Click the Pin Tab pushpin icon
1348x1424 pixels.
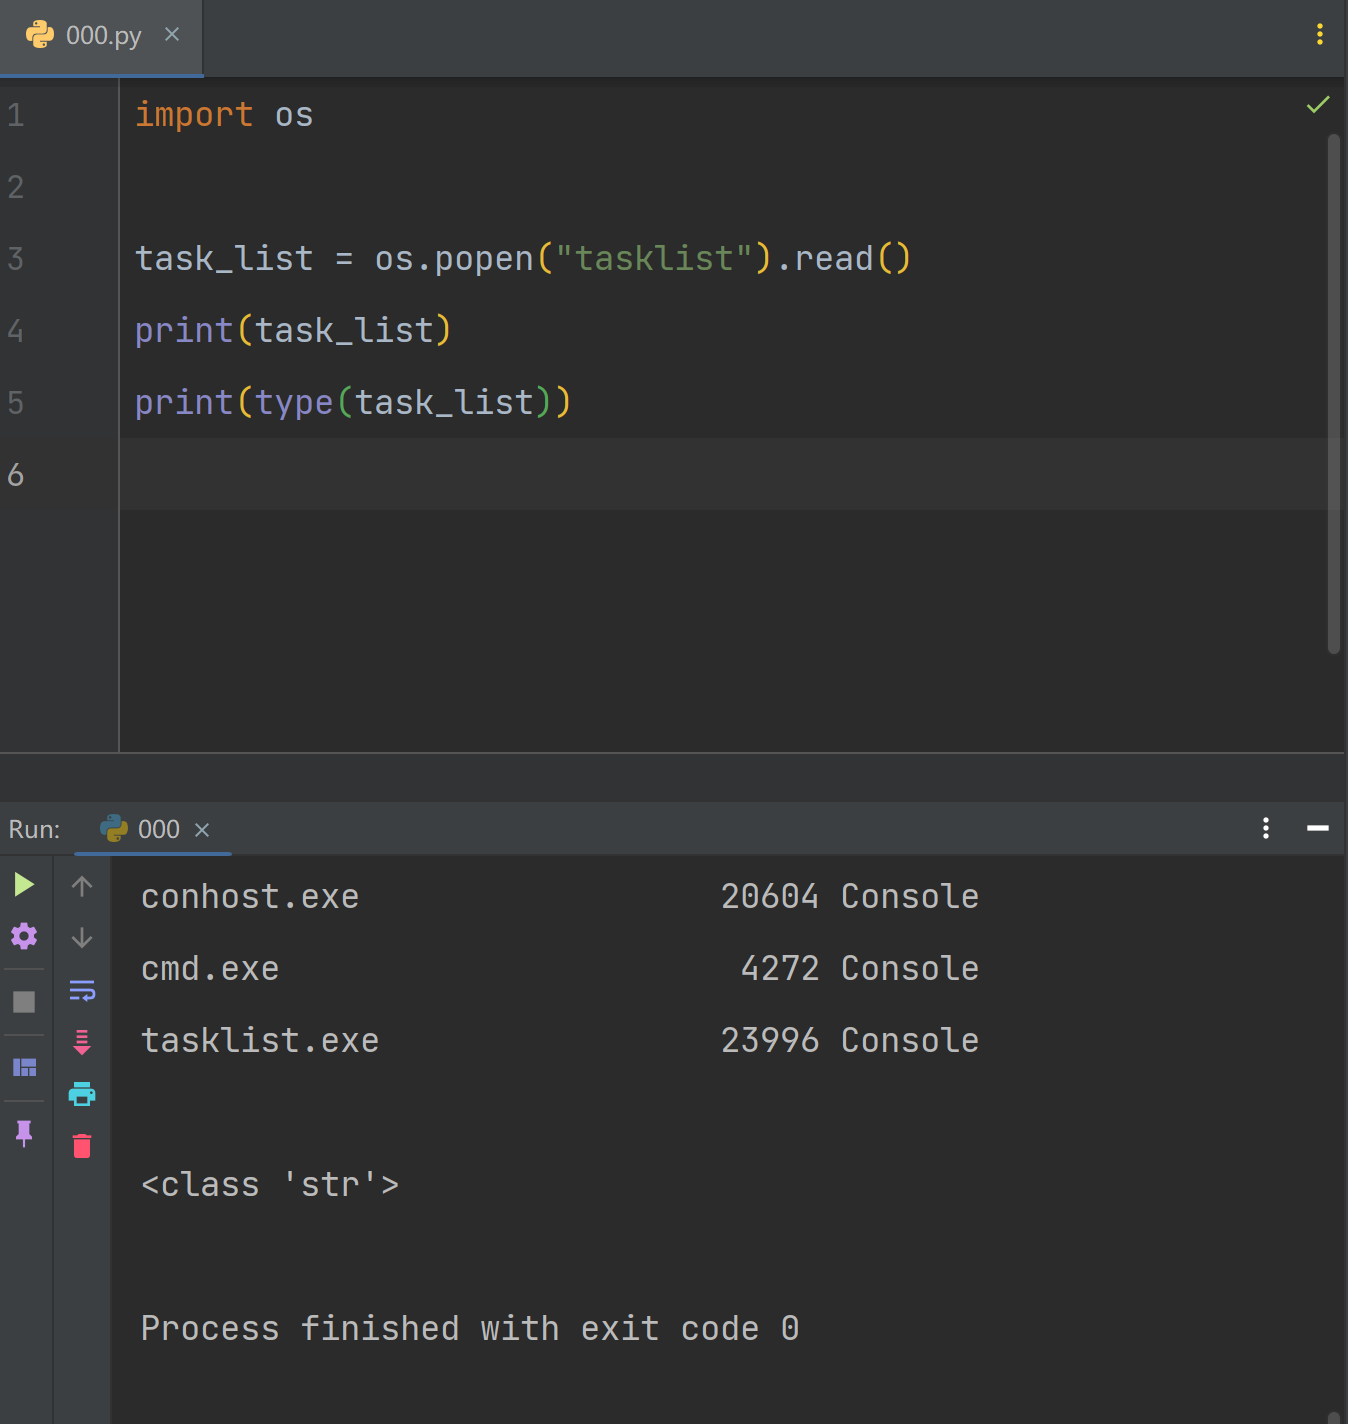pyautogui.click(x=24, y=1133)
